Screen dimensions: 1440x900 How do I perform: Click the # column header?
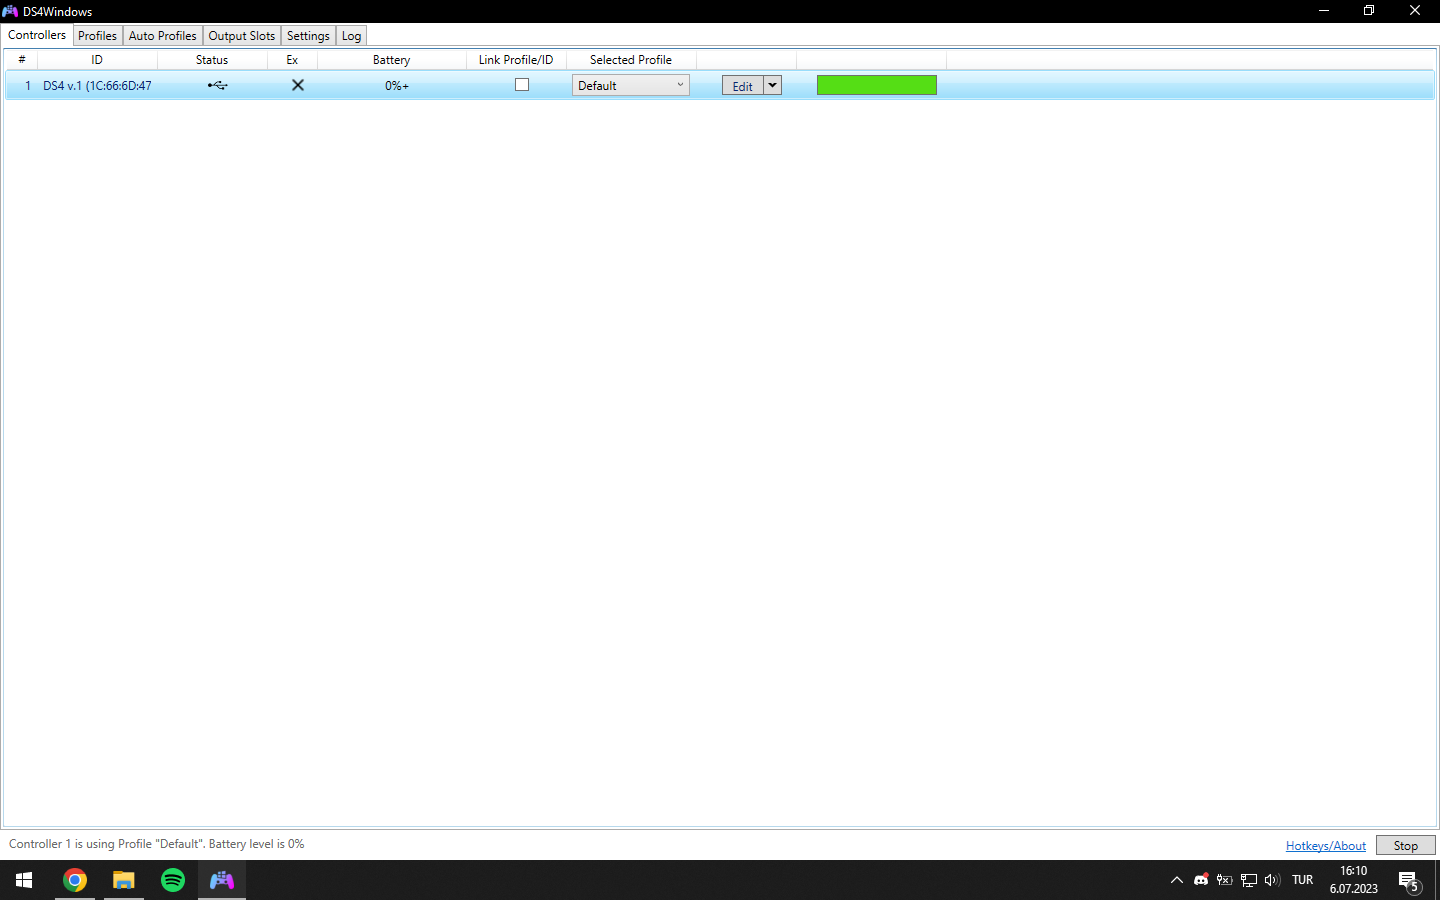tap(22, 60)
